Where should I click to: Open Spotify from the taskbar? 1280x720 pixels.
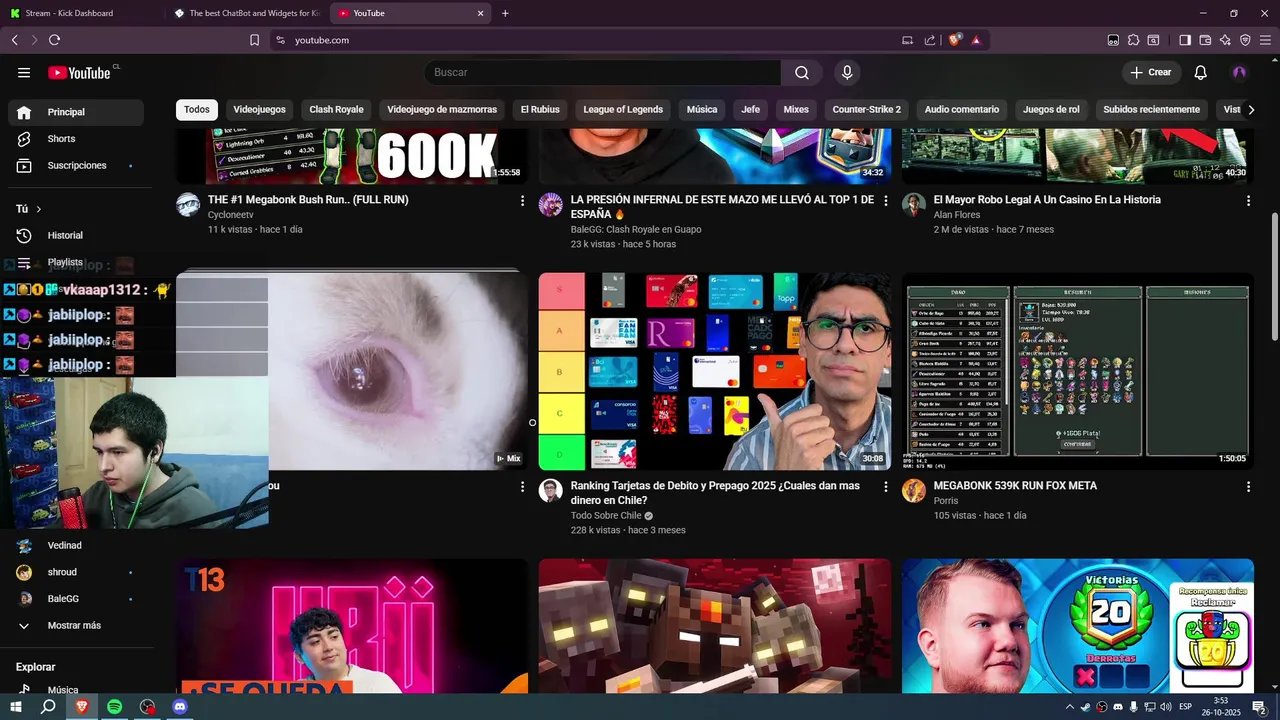pos(115,706)
